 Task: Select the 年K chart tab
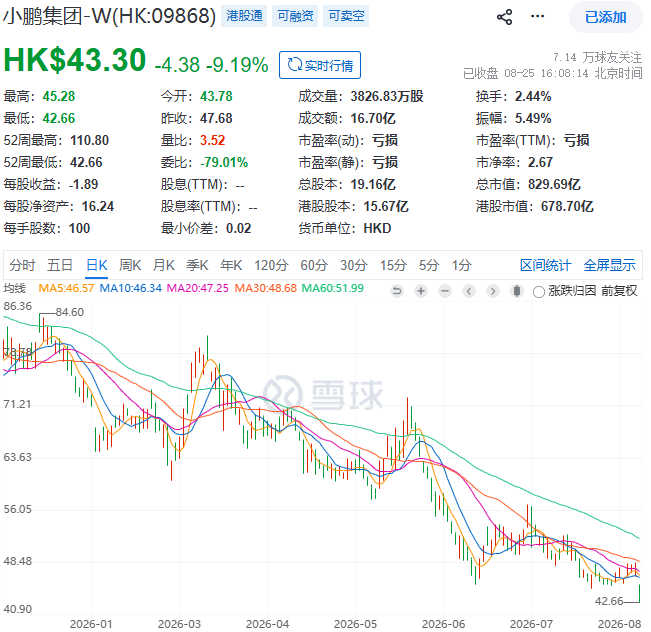231,265
